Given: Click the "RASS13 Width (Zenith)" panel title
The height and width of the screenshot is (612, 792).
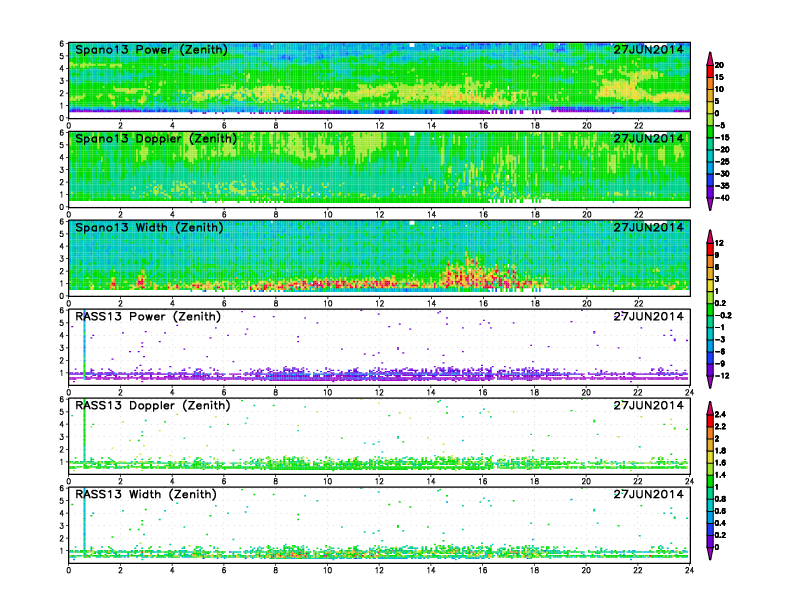Looking at the screenshot, I should 145,494.
